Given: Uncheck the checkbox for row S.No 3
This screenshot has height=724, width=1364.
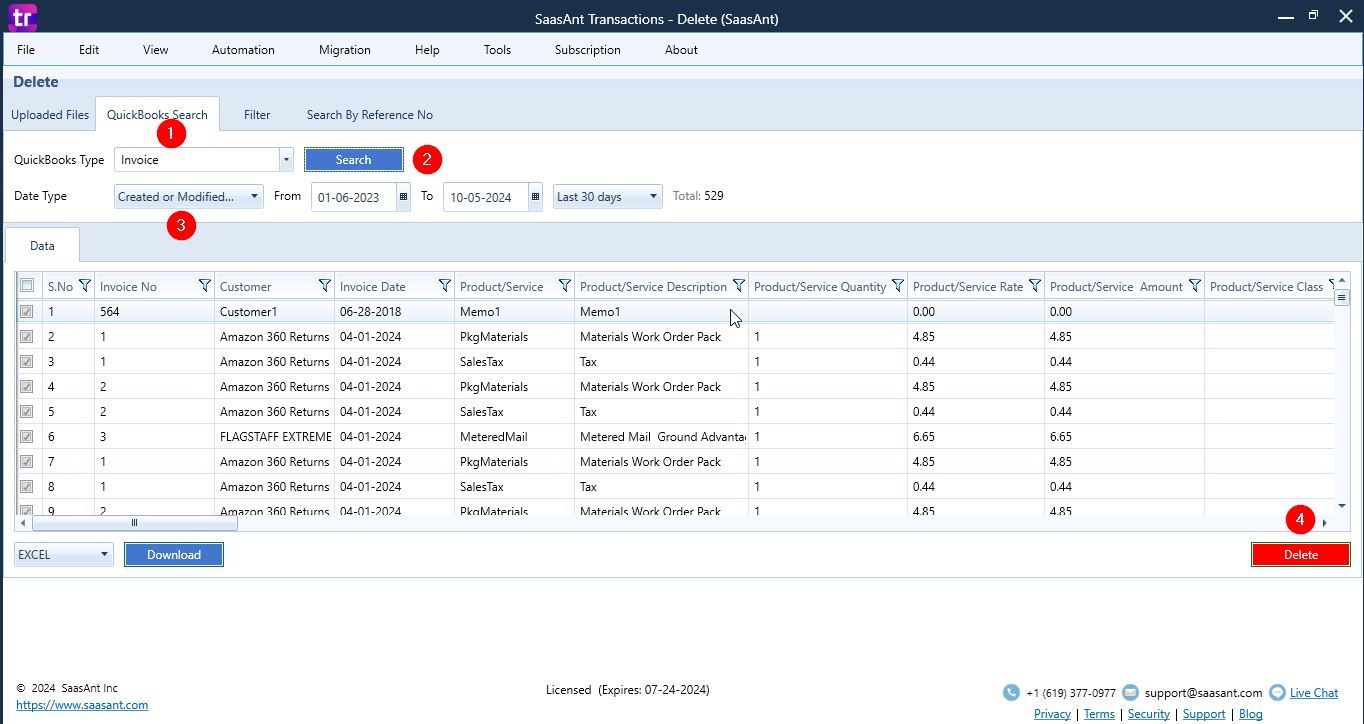Looking at the screenshot, I should (27, 361).
